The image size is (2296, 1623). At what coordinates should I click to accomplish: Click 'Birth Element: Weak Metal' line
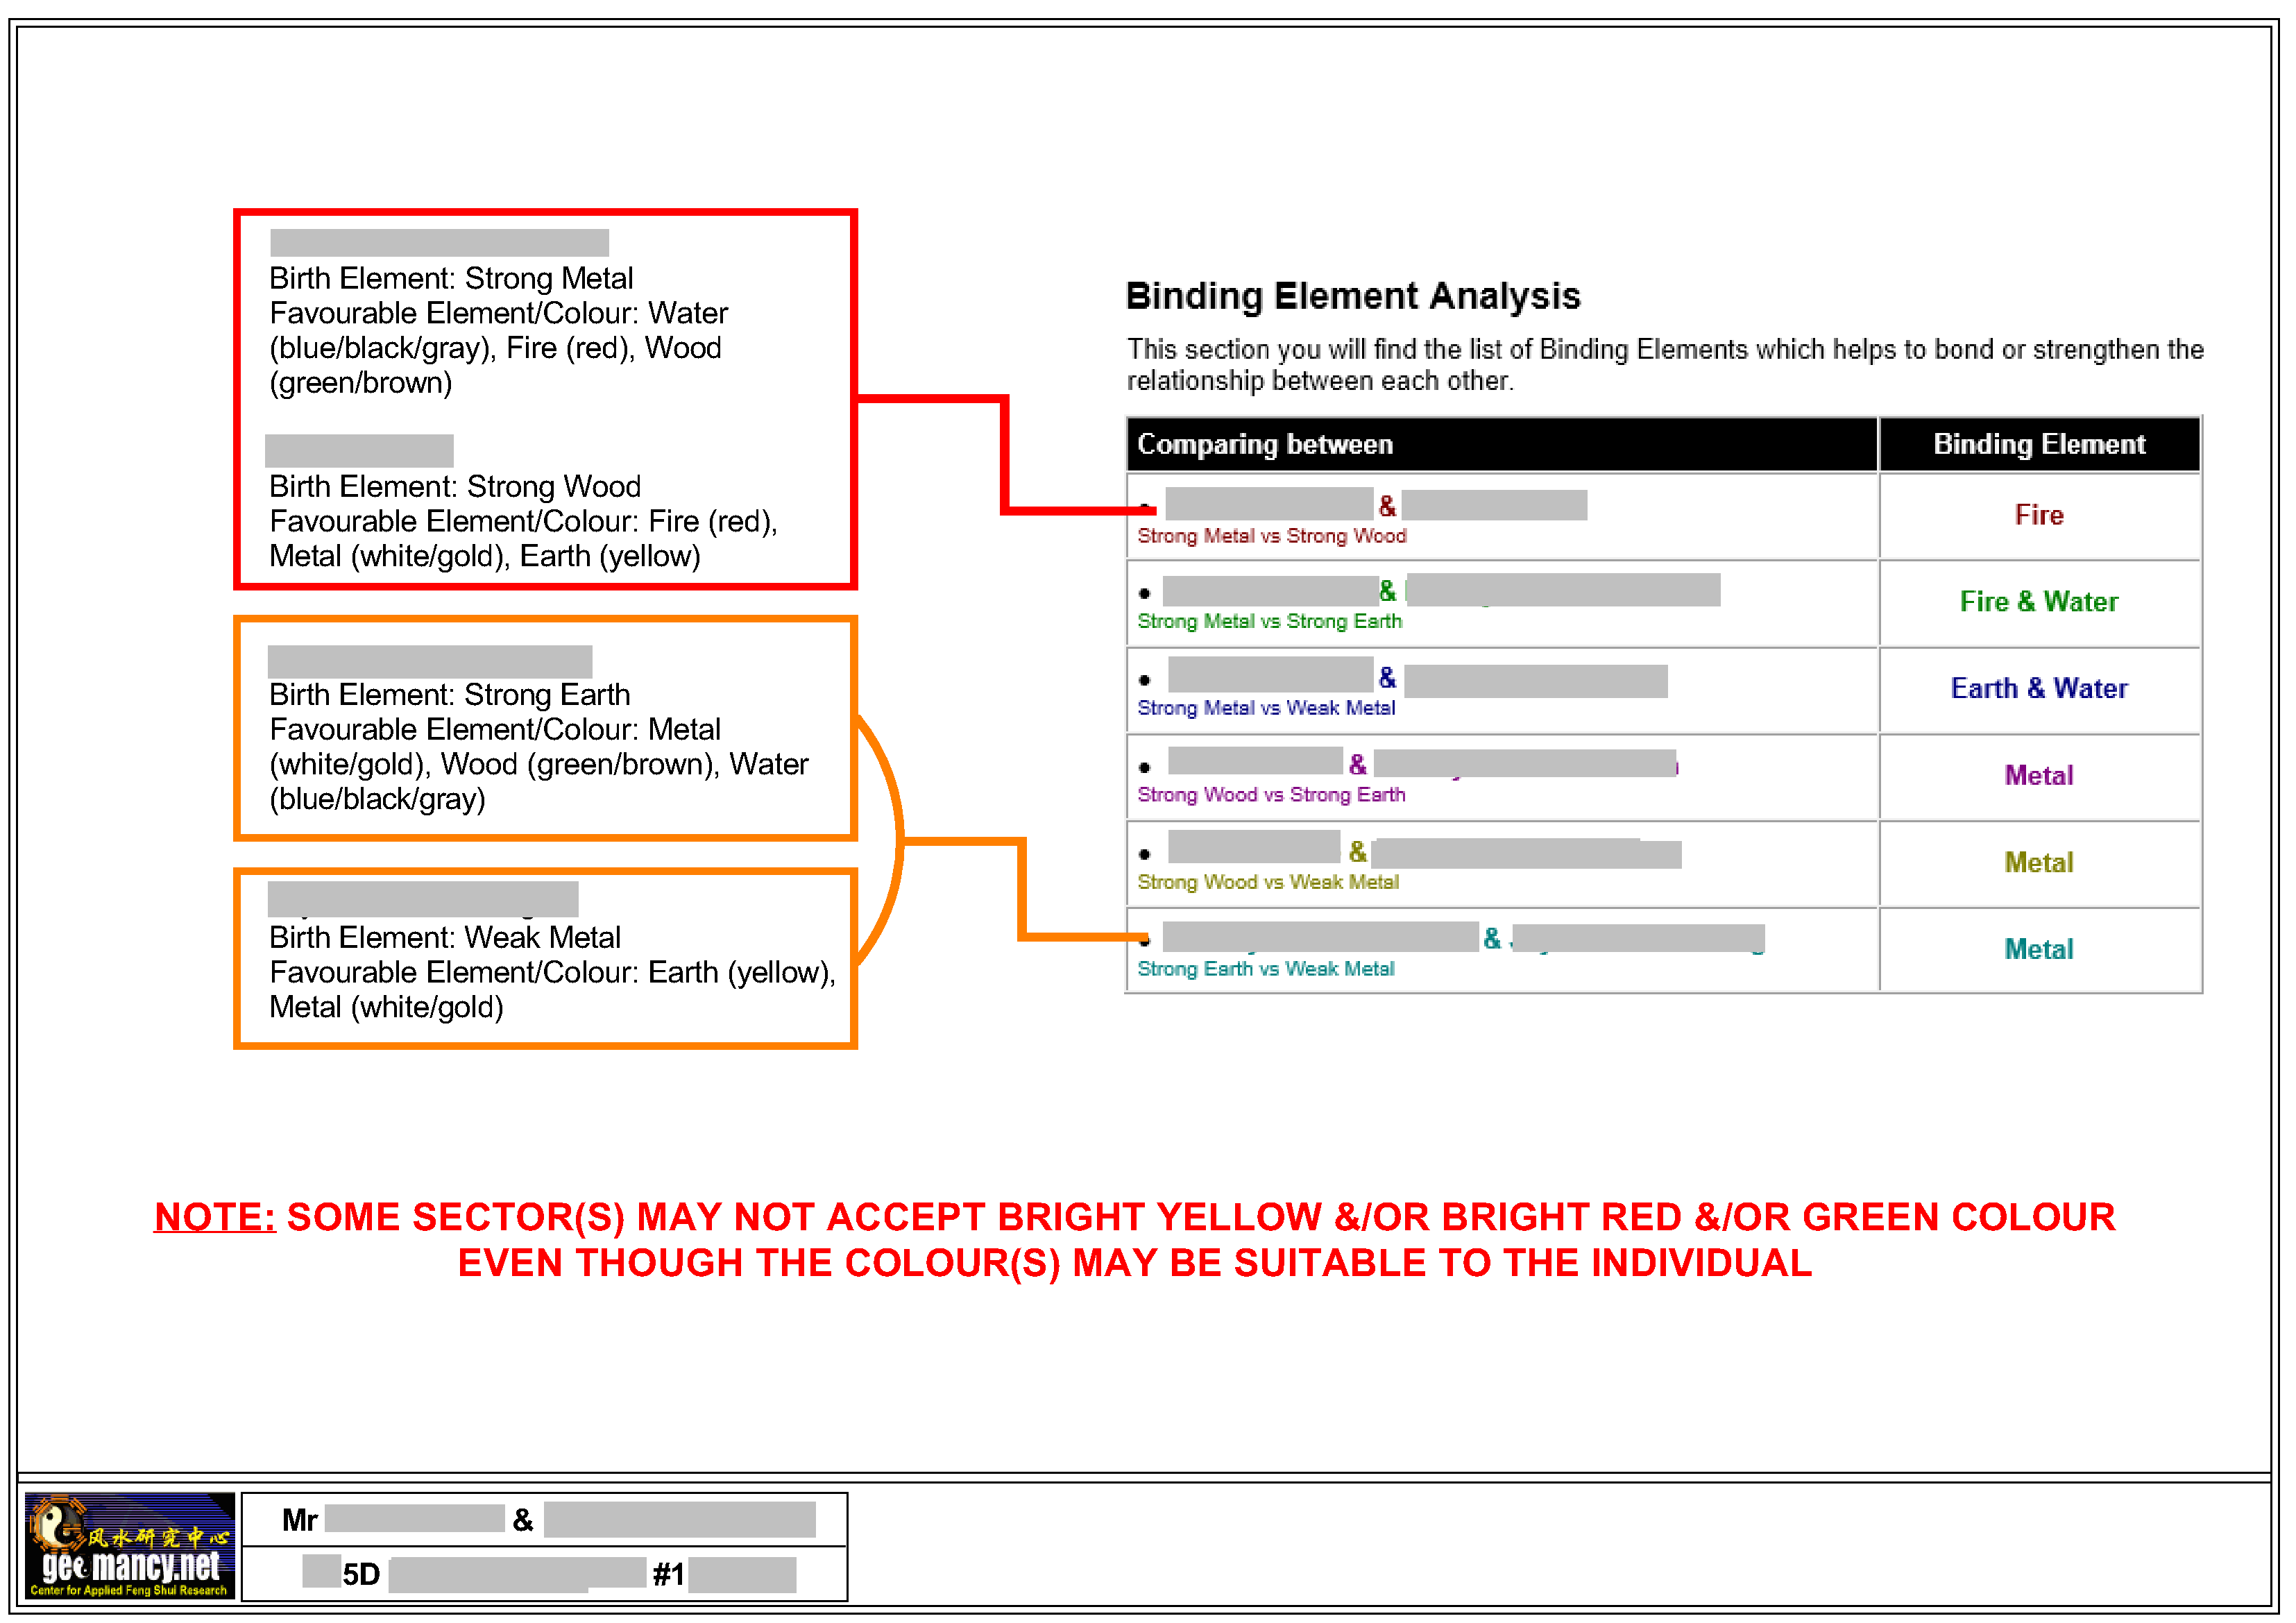445,937
